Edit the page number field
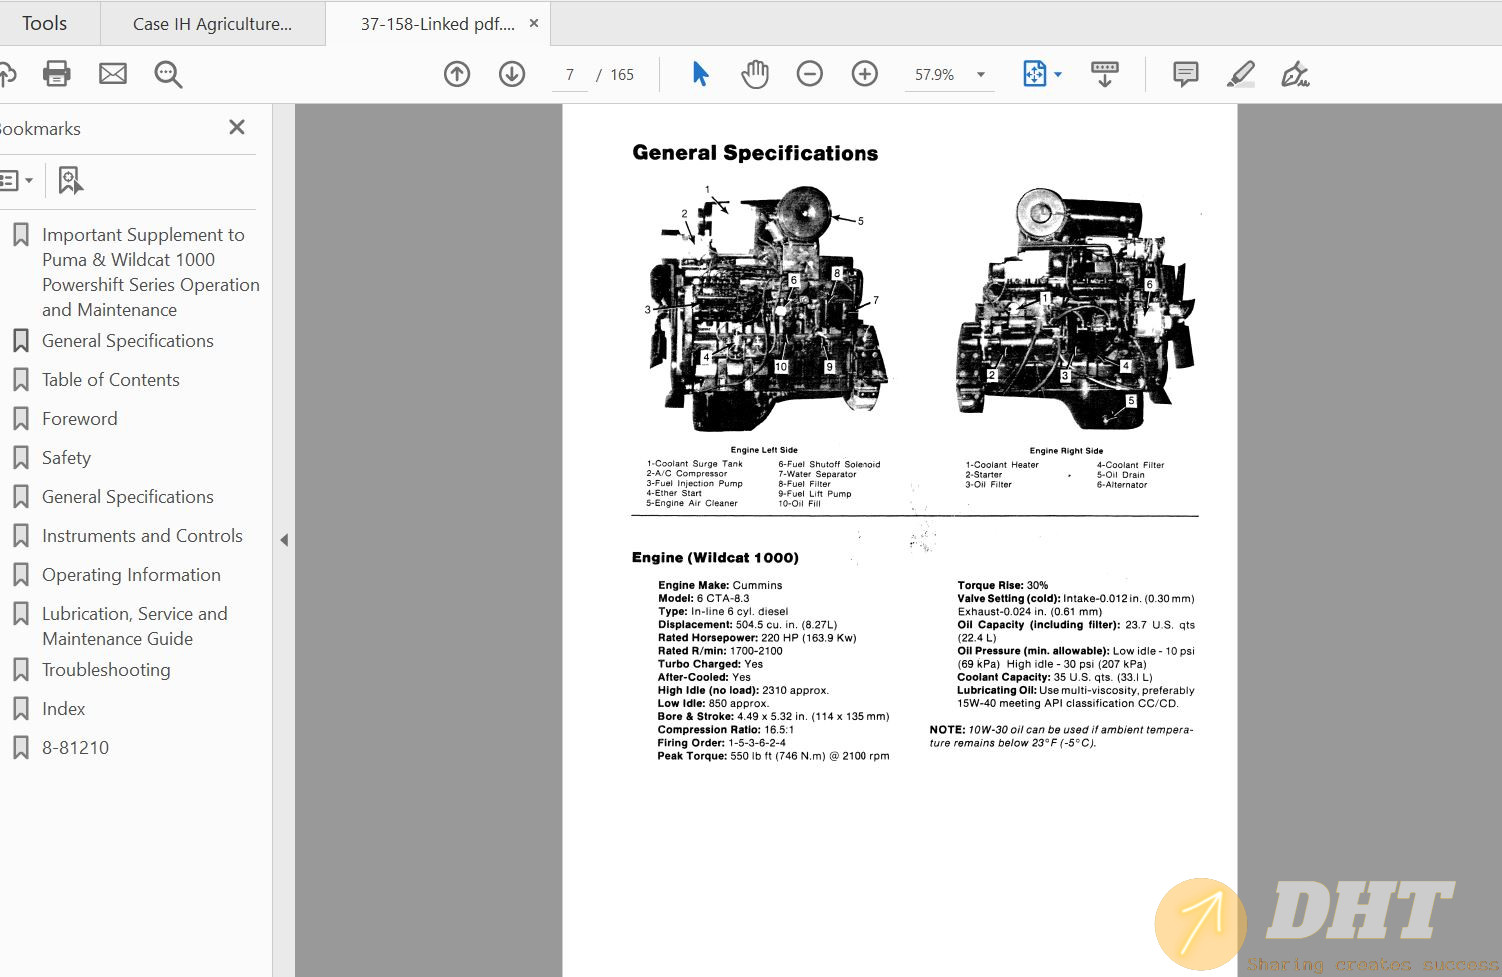This screenshot has width=1502, height=977. (570, 75)
